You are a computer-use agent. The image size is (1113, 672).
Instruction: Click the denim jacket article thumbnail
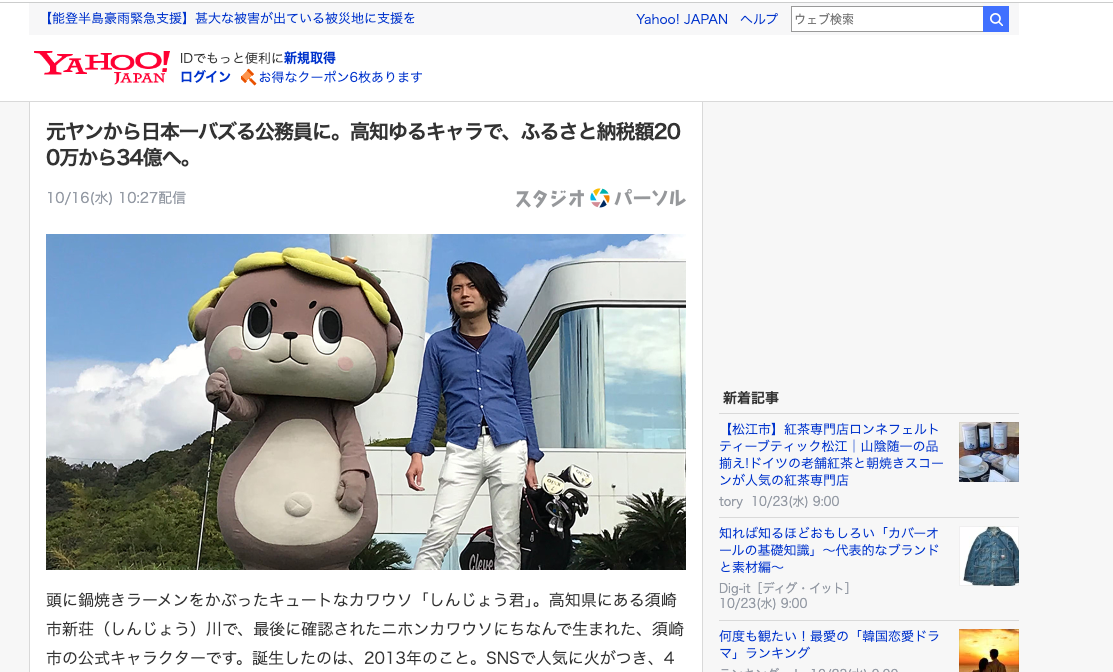click(989, 556)
